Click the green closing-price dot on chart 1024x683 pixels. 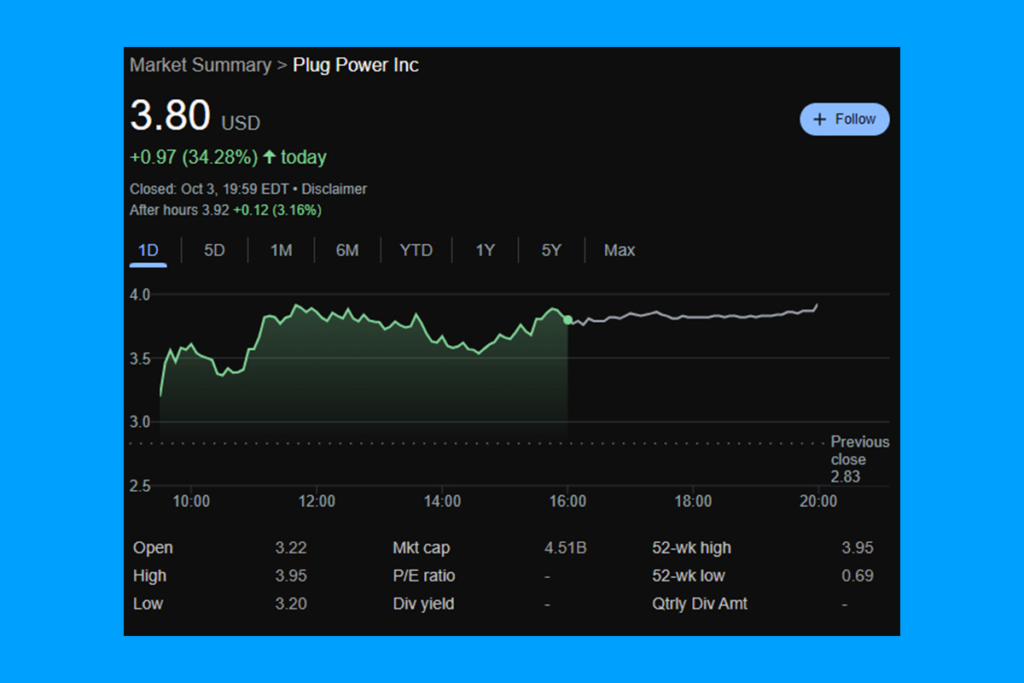pos(568,320)
